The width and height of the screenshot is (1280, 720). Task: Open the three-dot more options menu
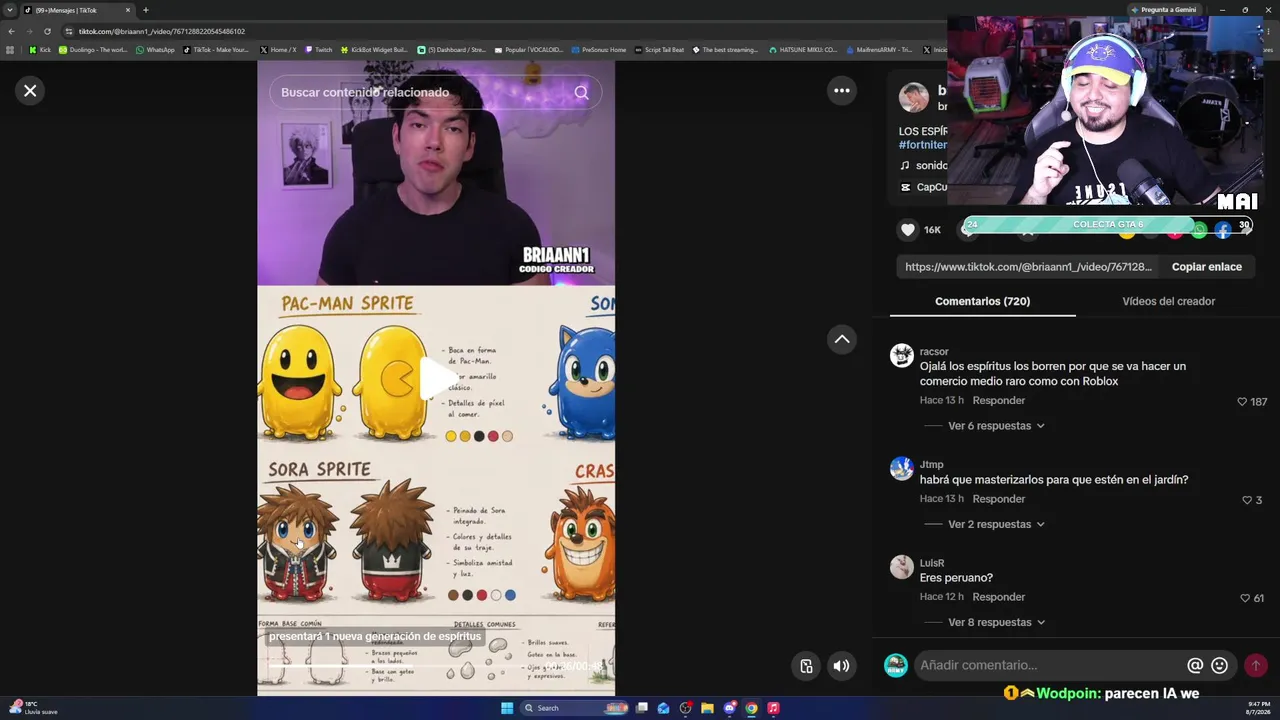[842, 91]
